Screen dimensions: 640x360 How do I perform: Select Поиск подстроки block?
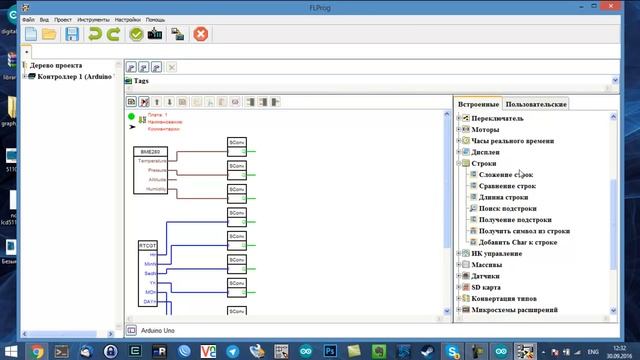(x=507, y=208)
